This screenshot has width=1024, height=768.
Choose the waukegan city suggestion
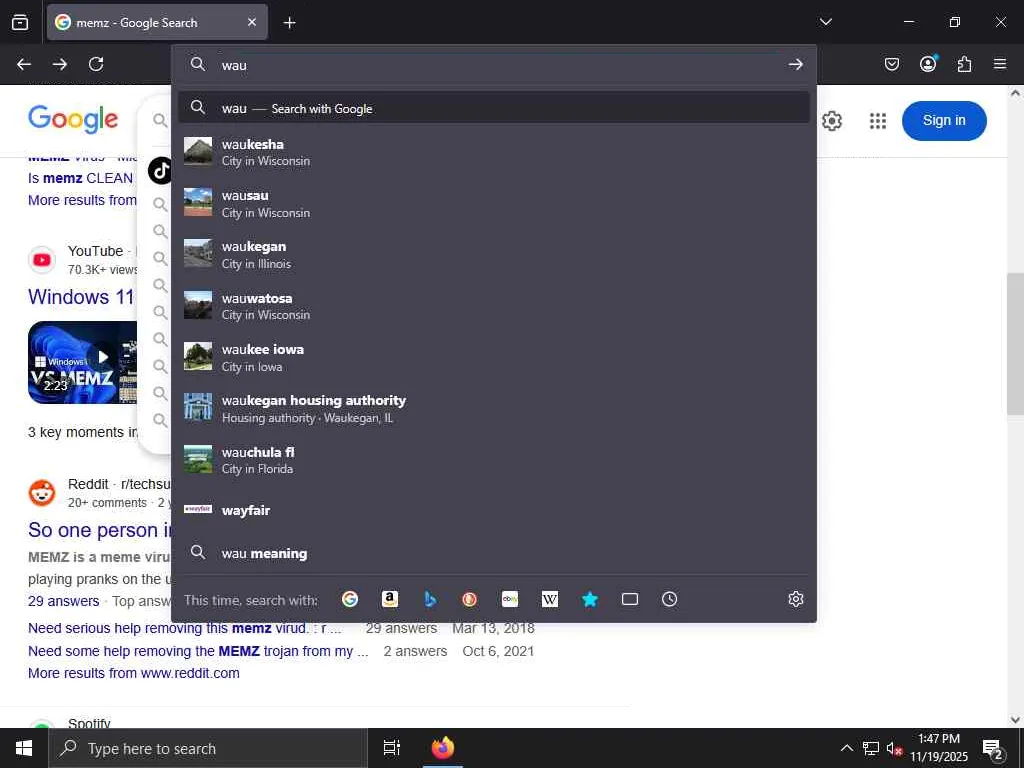coord(494,255)
